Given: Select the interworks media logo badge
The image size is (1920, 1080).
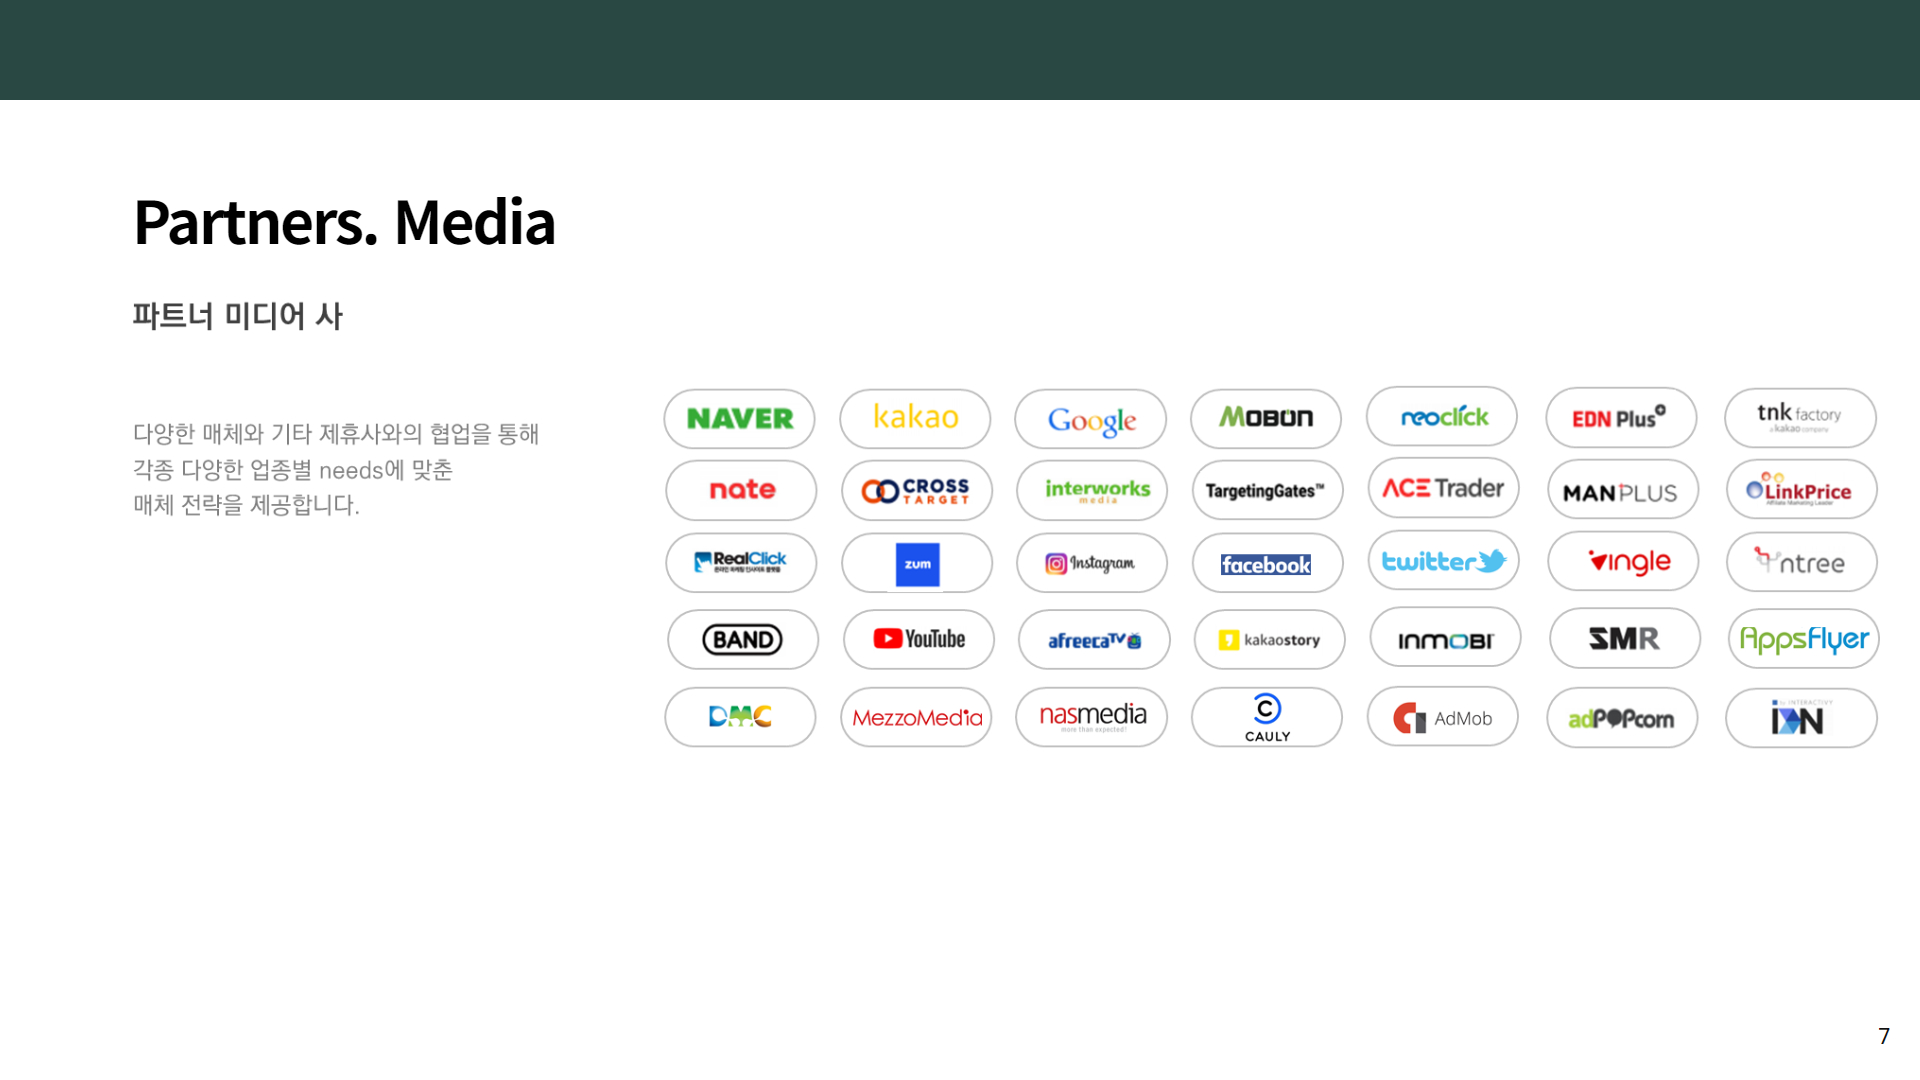Looking at the screenshot, I should coord(1092,490).
